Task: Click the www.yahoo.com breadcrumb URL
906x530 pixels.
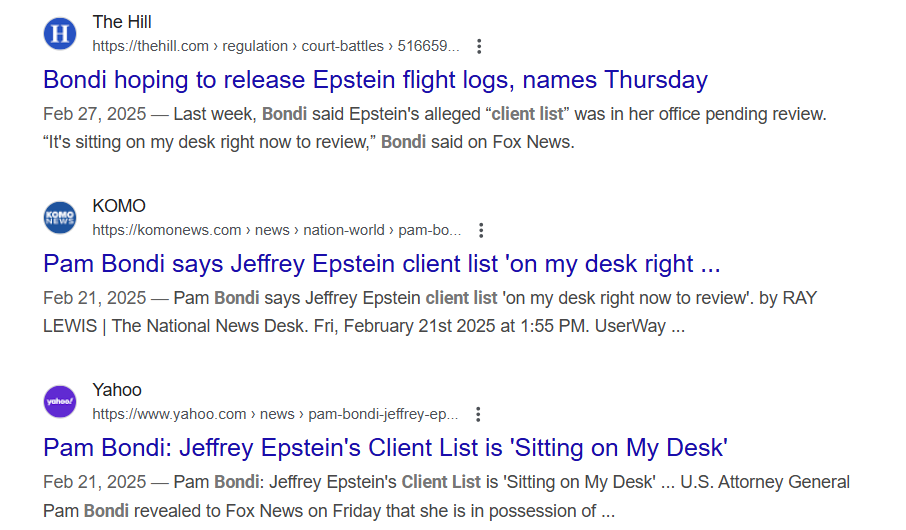Action: point(274,414)
